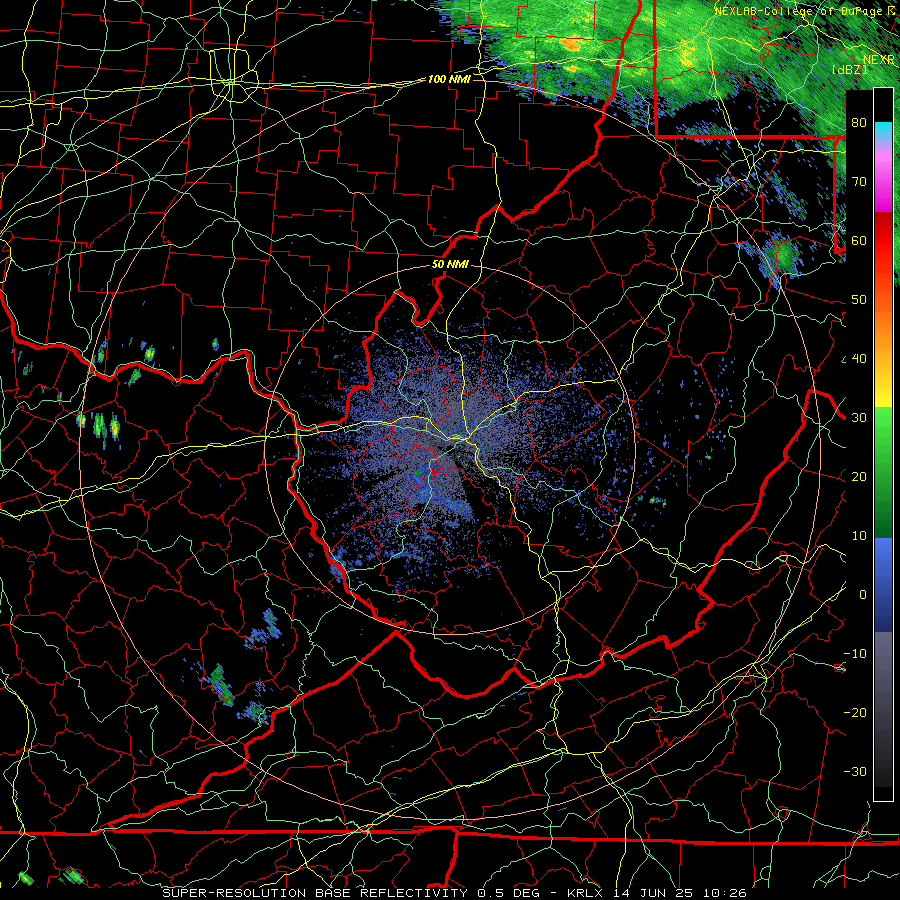Click the -10 value on the color scale

pyautogui.click(x=855, y=654)
